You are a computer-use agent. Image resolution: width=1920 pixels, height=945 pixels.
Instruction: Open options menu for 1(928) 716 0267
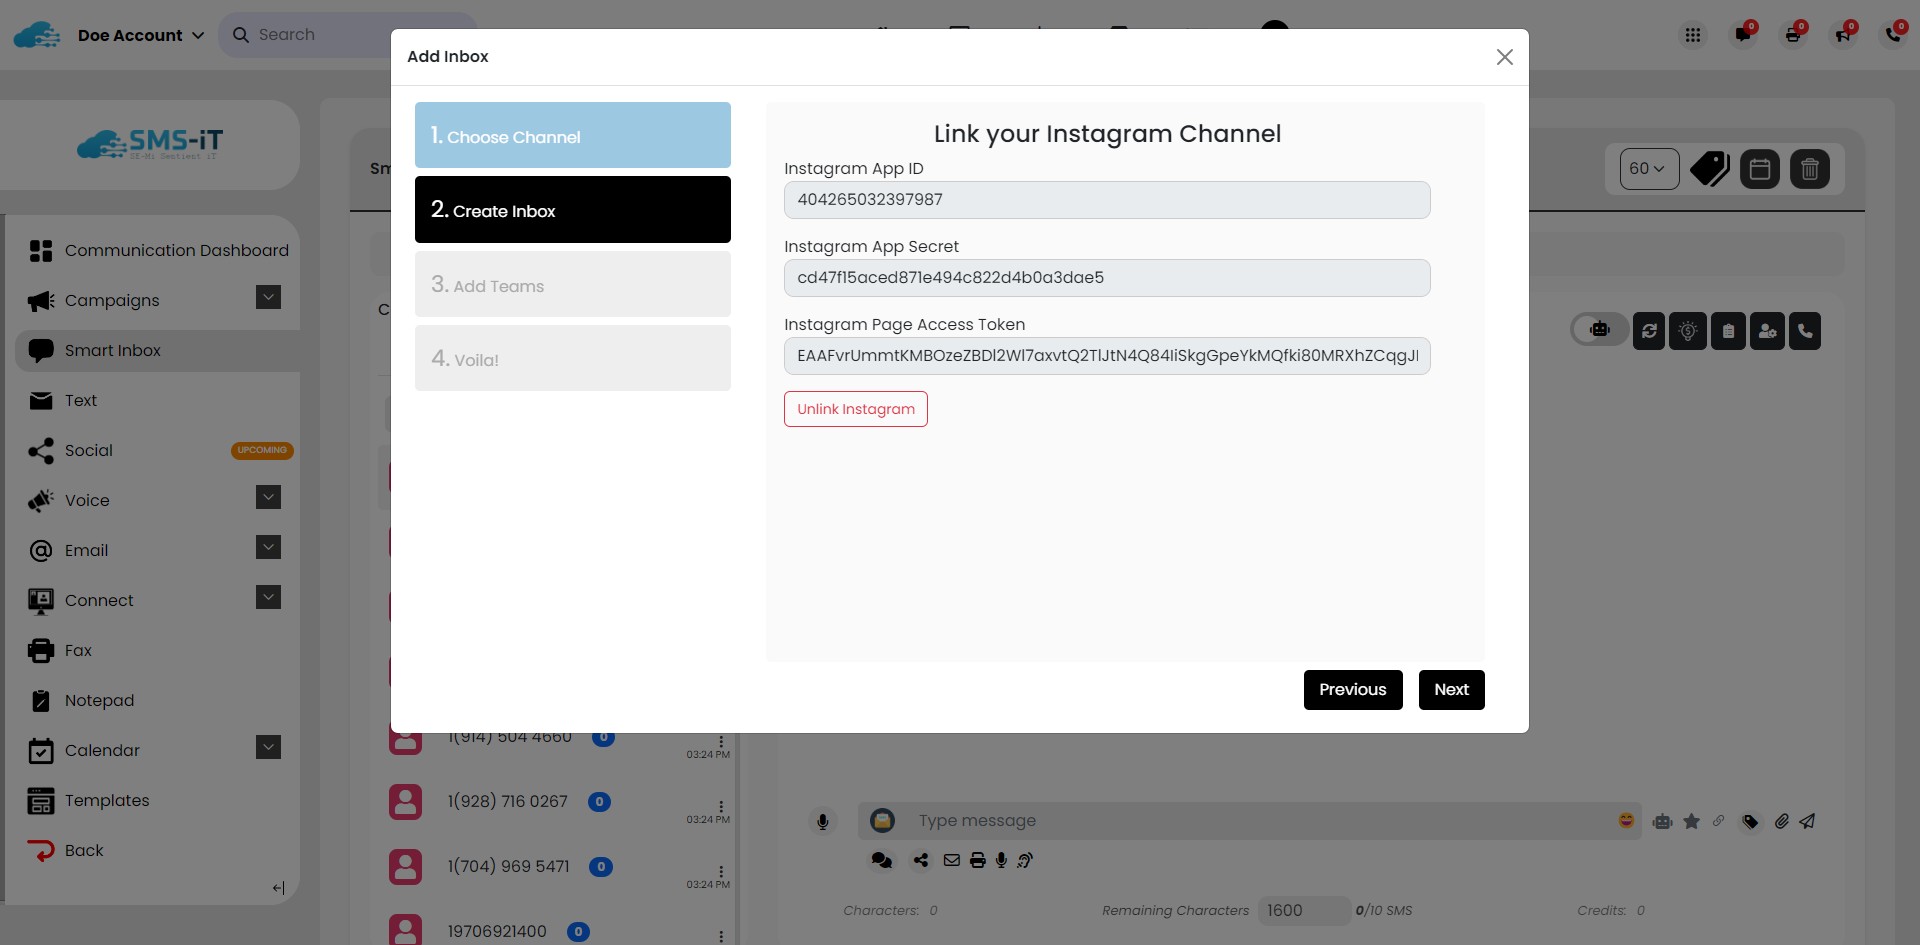(x=721, y=806)
